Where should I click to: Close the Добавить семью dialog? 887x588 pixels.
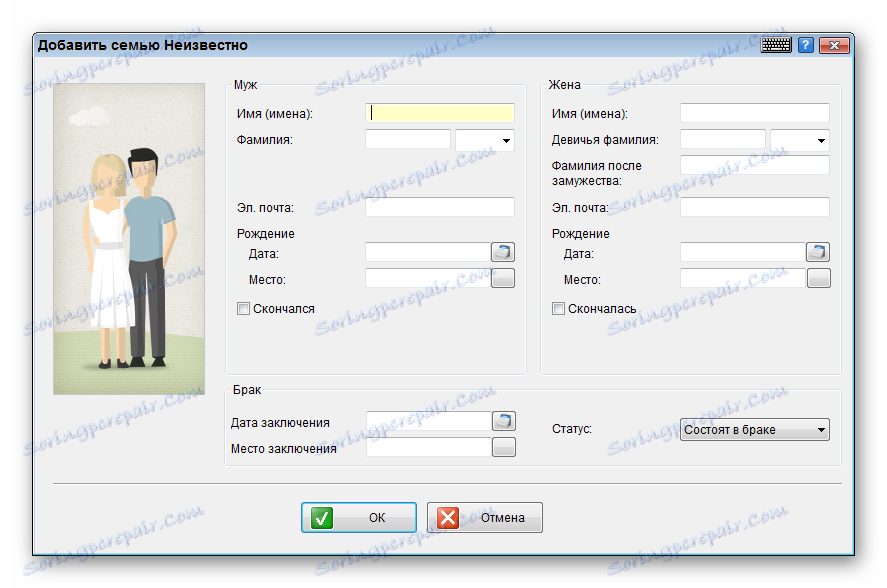click(834, 45)
